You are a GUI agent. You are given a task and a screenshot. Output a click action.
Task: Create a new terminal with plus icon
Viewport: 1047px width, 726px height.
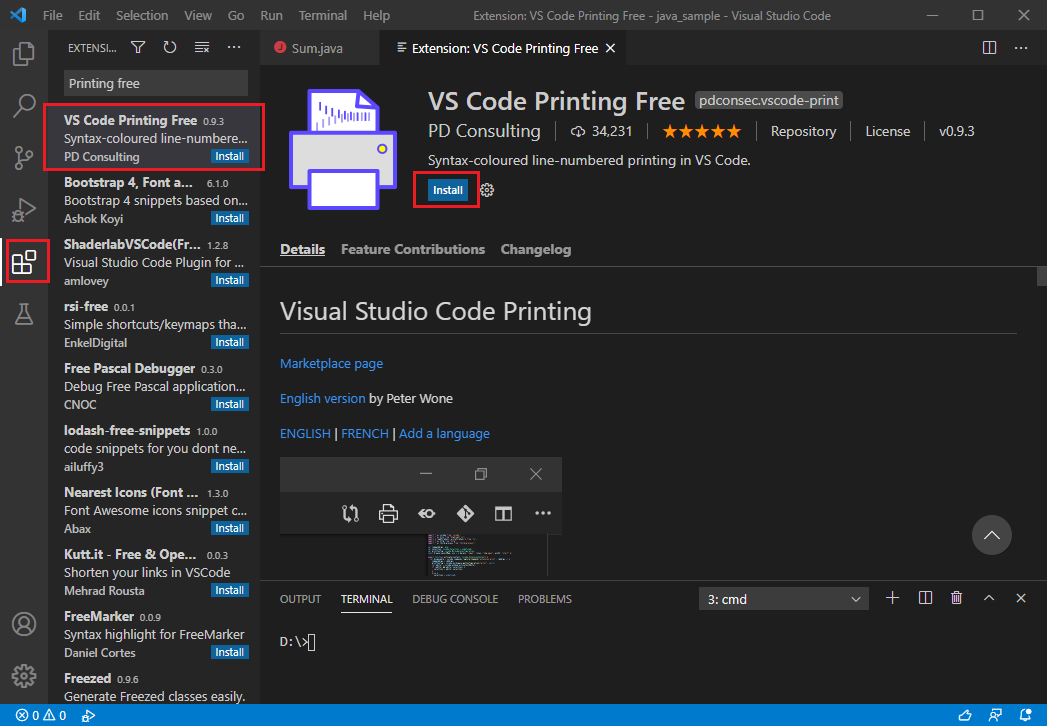[892, 598]
